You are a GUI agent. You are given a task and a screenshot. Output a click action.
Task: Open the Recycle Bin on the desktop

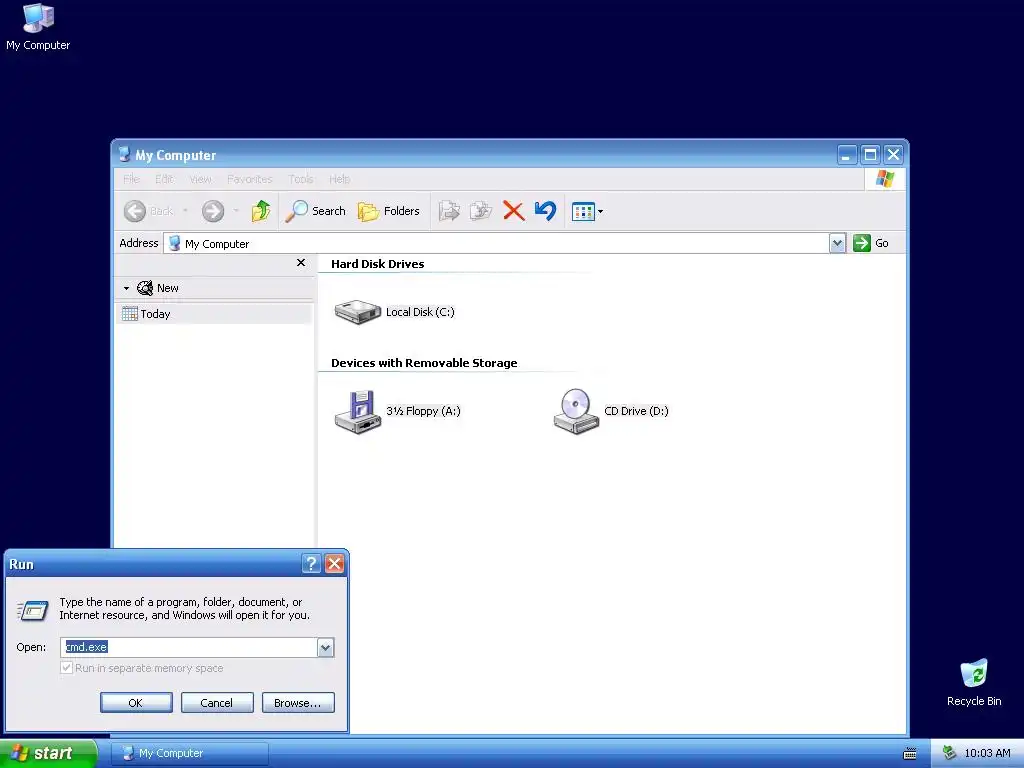click(974, 682)
